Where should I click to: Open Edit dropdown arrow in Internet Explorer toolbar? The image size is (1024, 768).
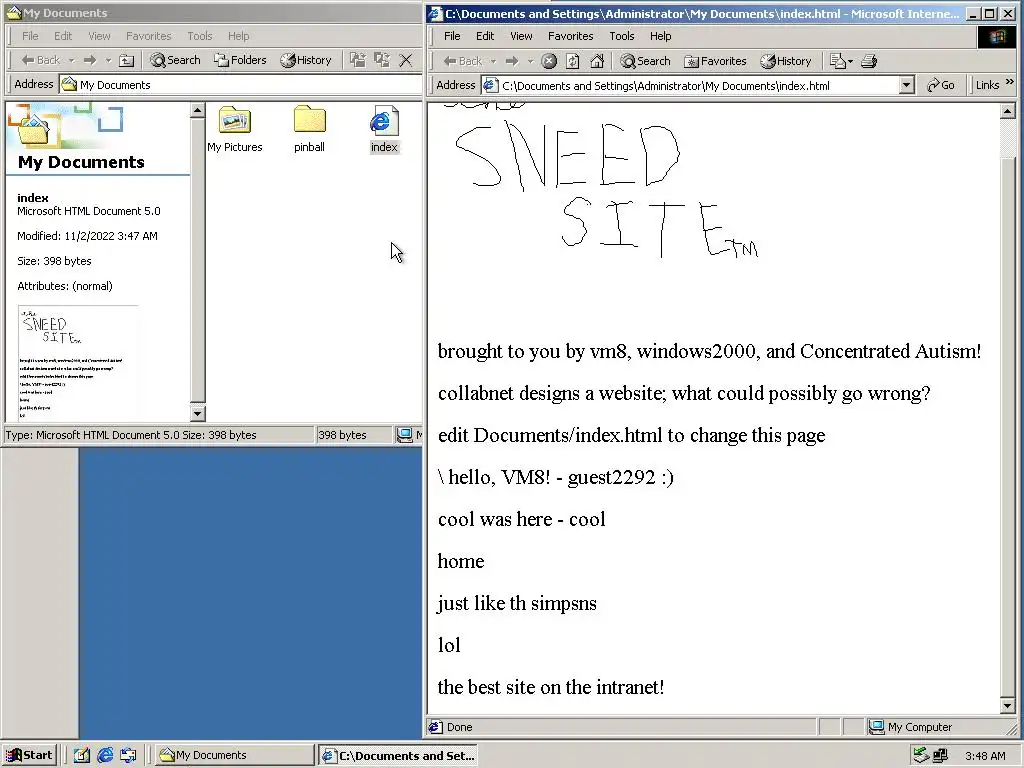(x=850, y=61)
